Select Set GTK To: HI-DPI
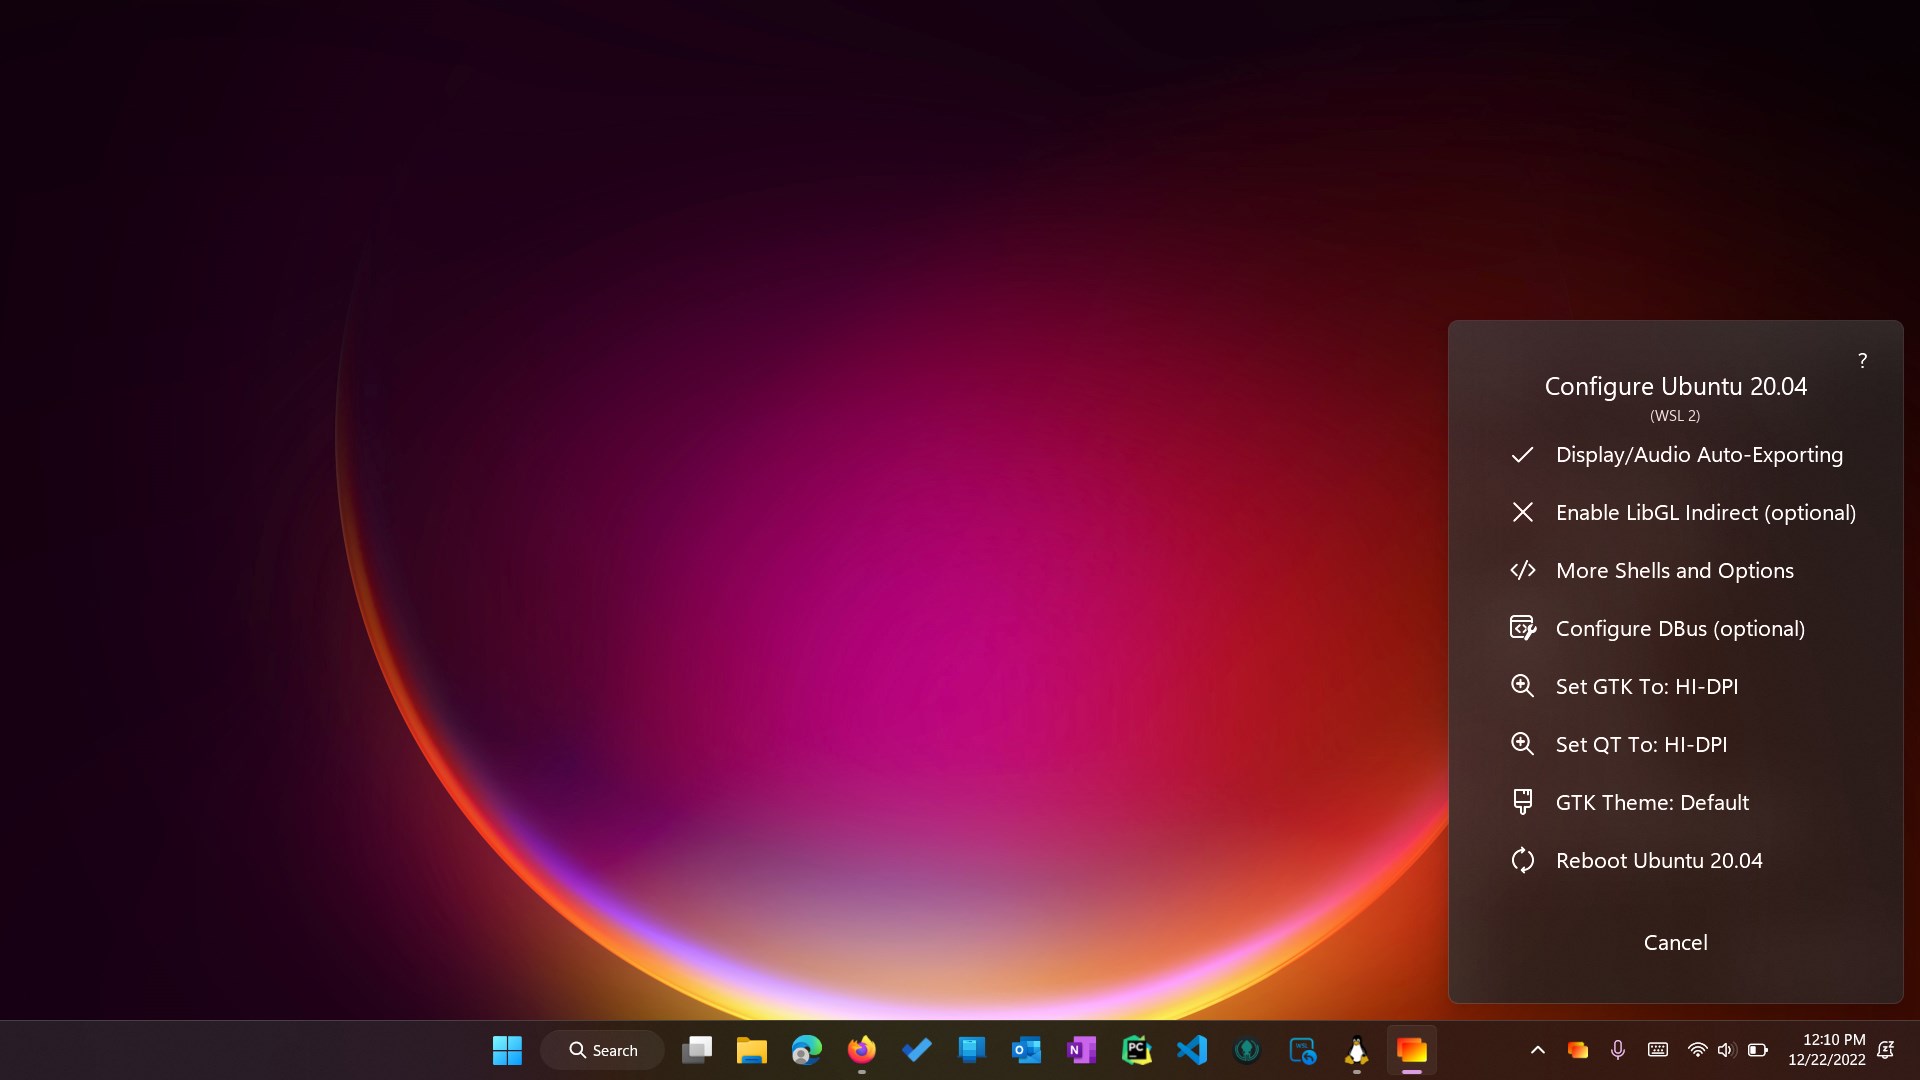 (x=1647, y=686)
